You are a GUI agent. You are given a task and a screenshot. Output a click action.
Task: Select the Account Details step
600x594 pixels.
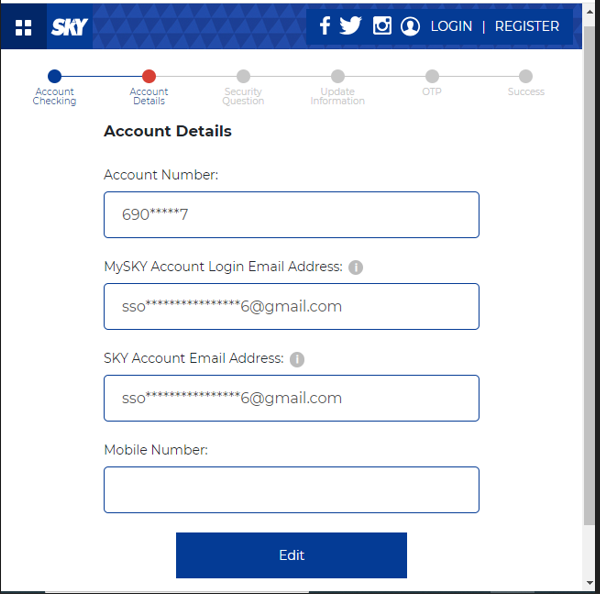tap(149, 77)
